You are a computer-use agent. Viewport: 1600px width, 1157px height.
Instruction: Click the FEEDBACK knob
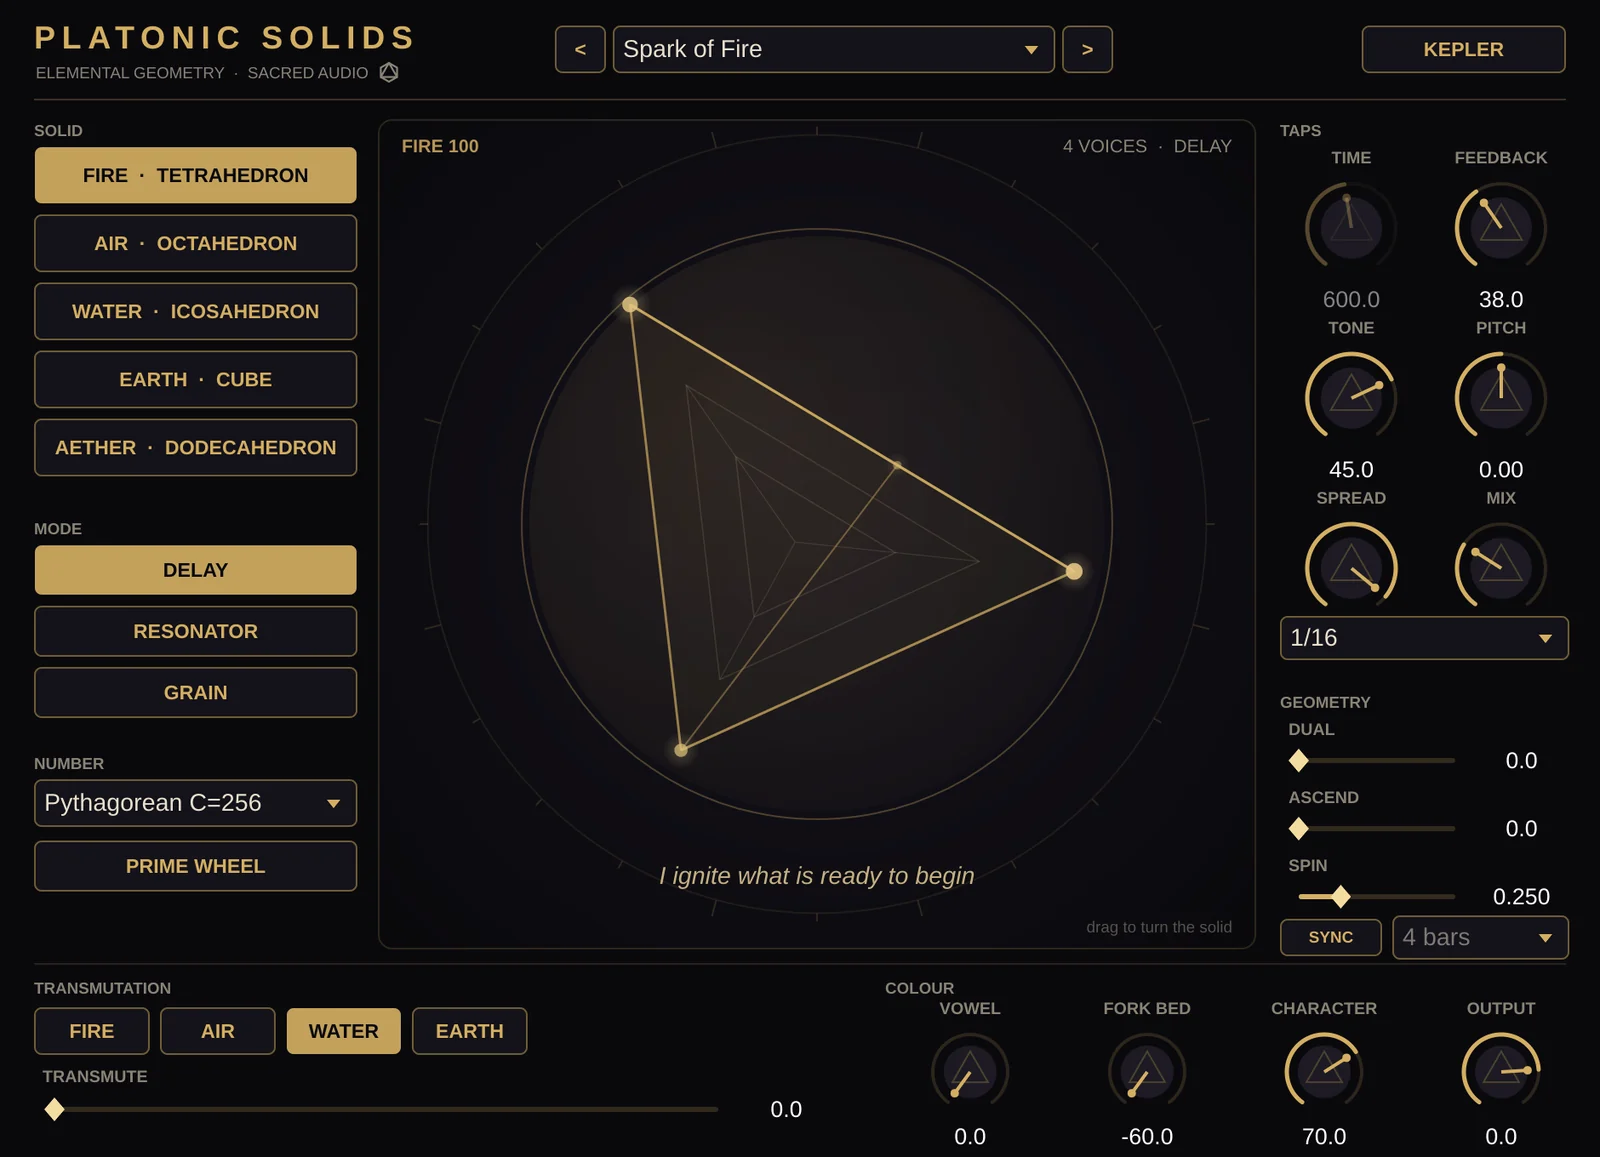(x=1501, y=227)
